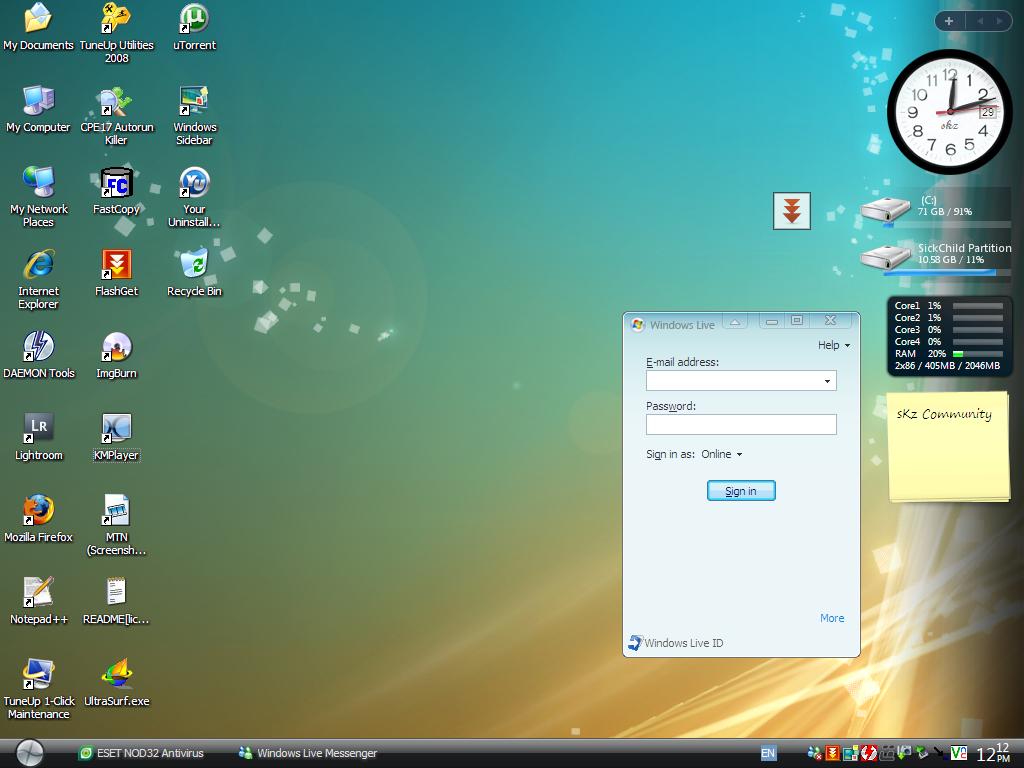Open the Start orb button

pyautogui.click(x=29, y=753)
